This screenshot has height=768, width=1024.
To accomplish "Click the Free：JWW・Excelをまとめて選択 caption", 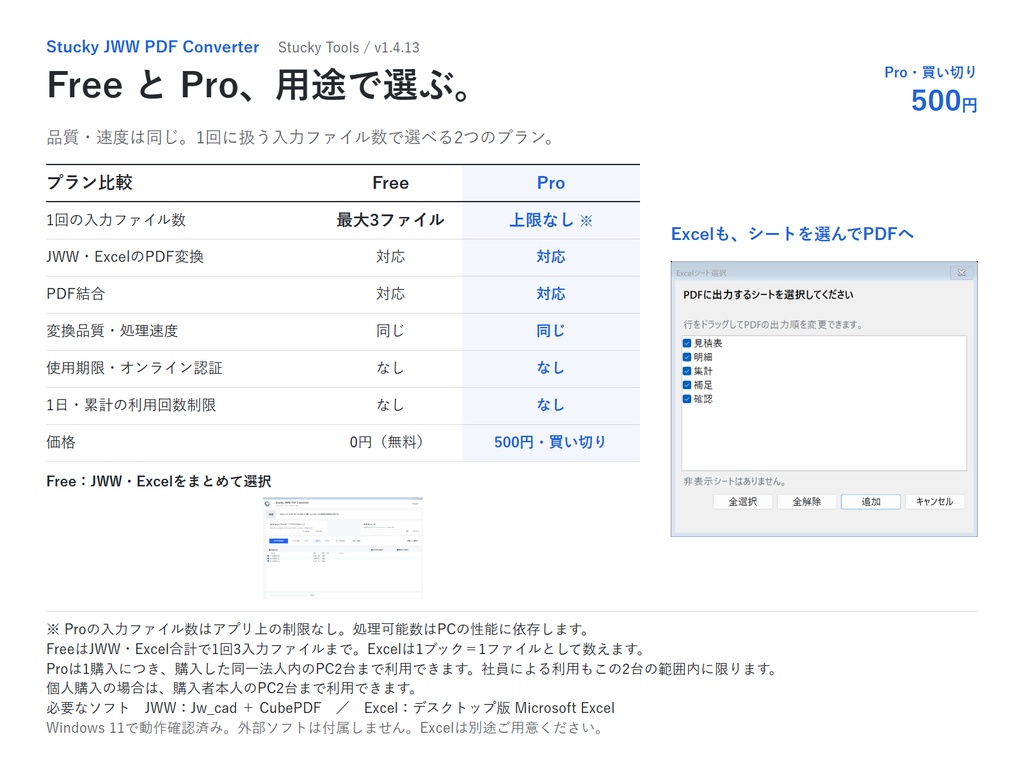I will (x=159, y=481).
